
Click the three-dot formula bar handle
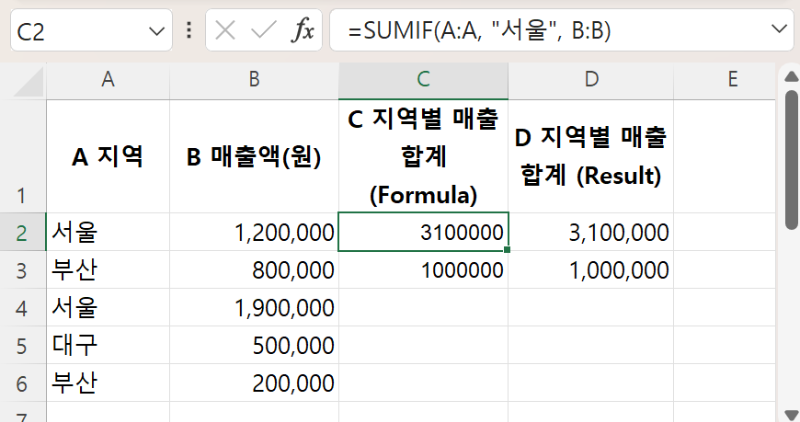[x=189, y=30]
